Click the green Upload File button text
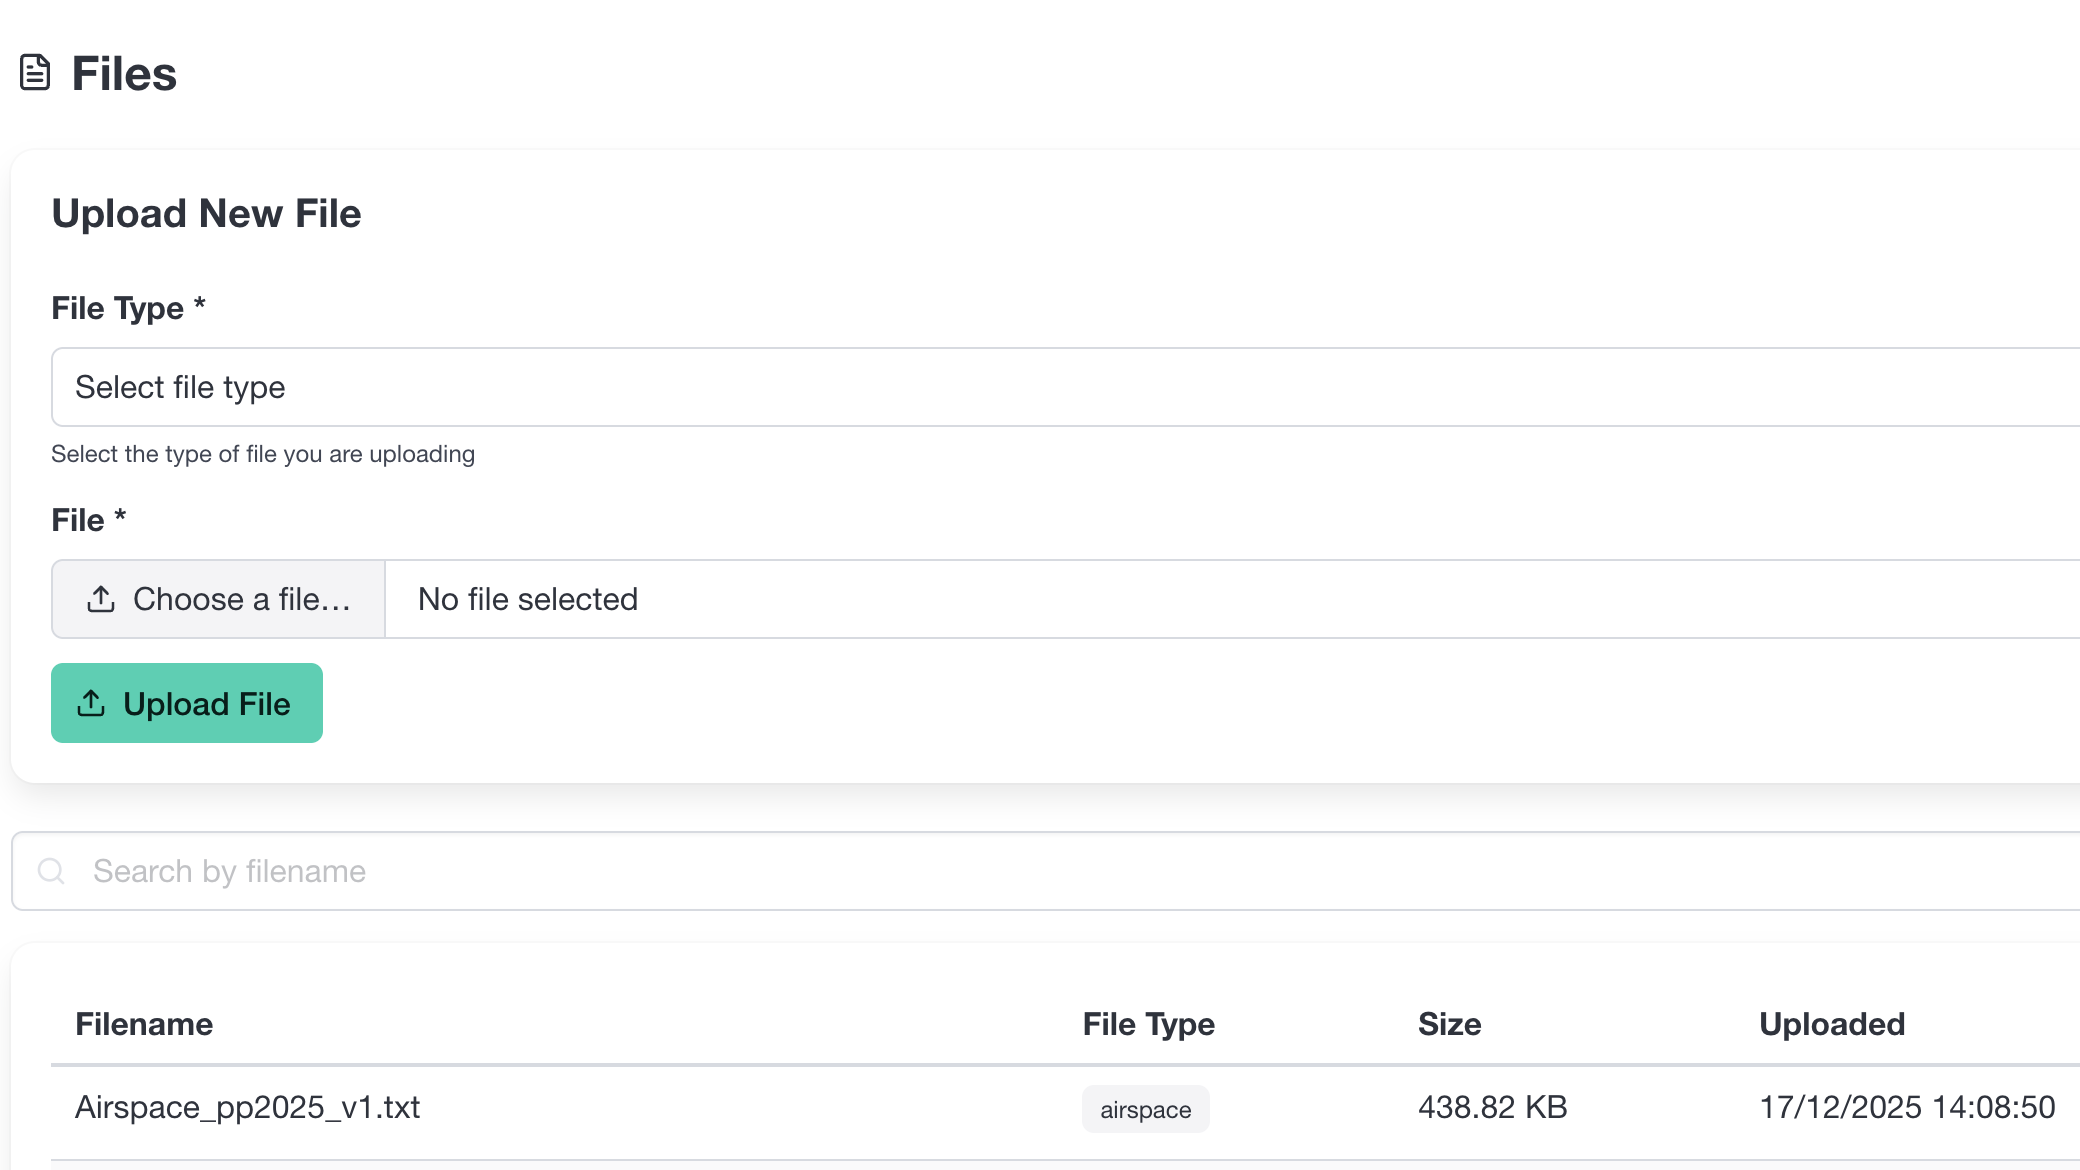The width and height of the screenshot is (2080, 1170). tap(206, 704)
